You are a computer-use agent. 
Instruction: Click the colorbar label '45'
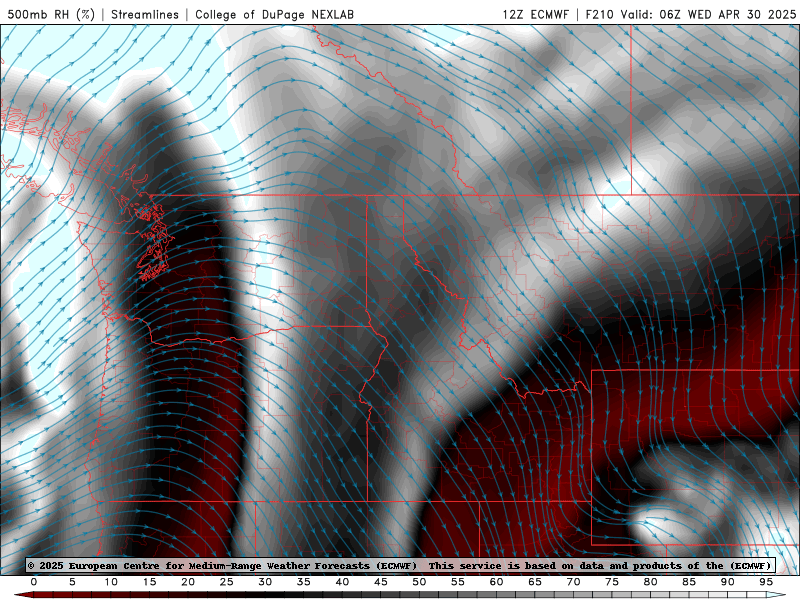click(x=381, y=582)
